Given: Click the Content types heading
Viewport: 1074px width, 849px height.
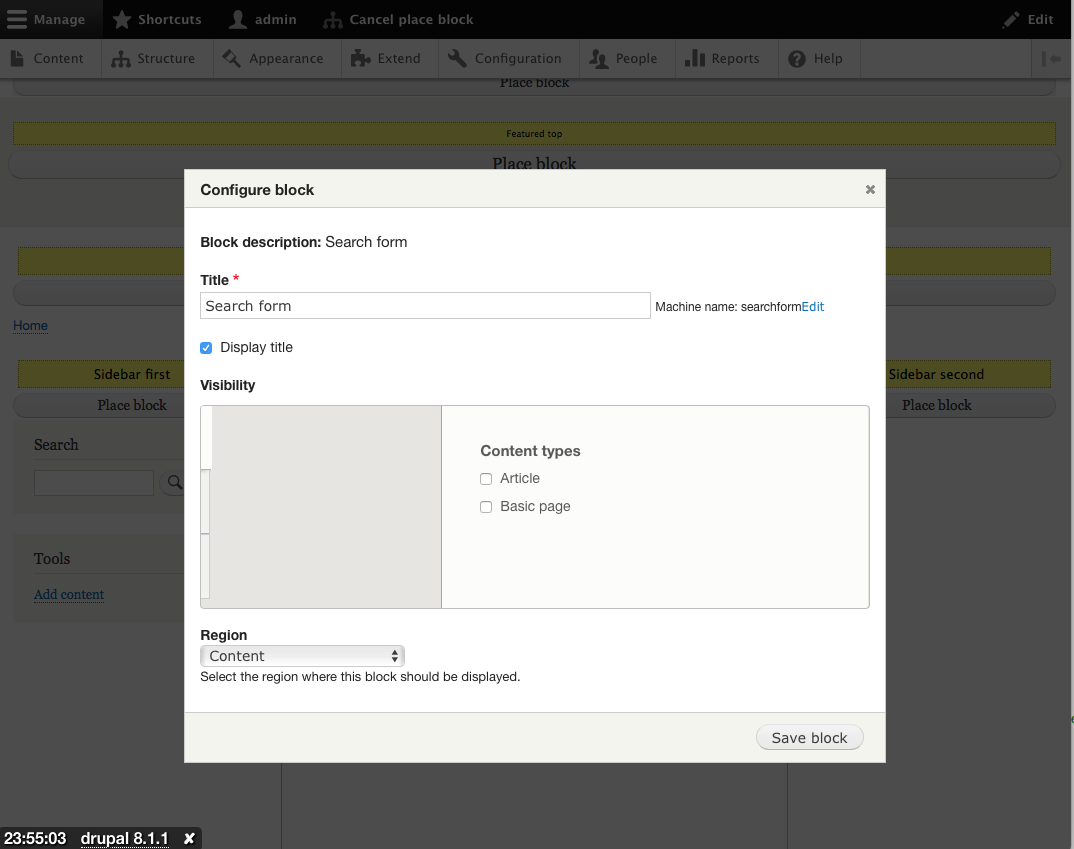Looking at the screenshot, I should [x=530, y=451].
